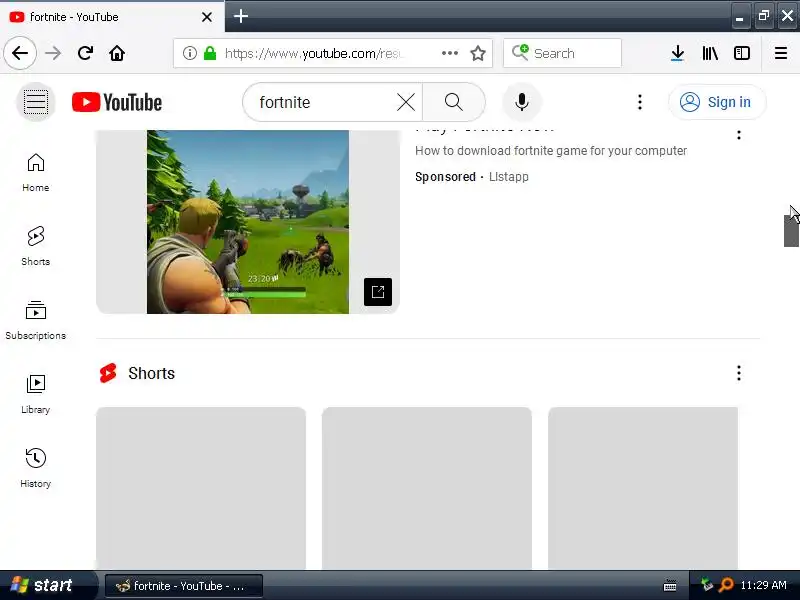Open Subscriptions in YouTube sidebar
The width and height of the screenshot is (800, 600).
tap(36, 320)
